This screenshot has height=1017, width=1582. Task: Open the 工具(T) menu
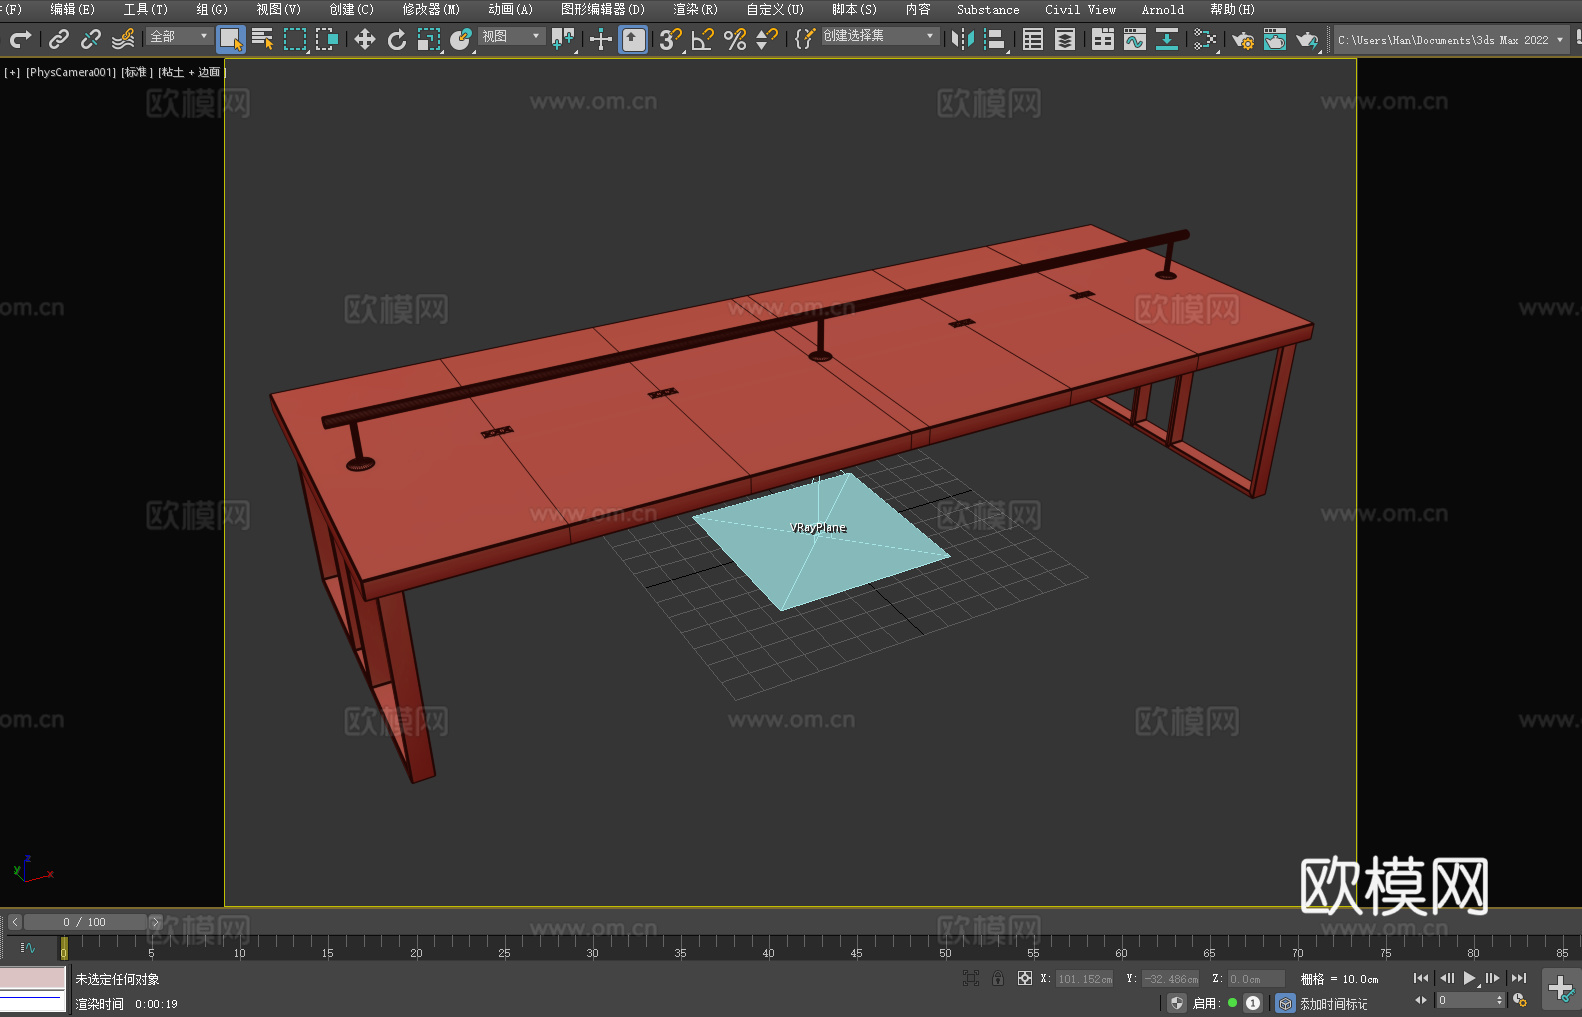[x=145, y=9]
